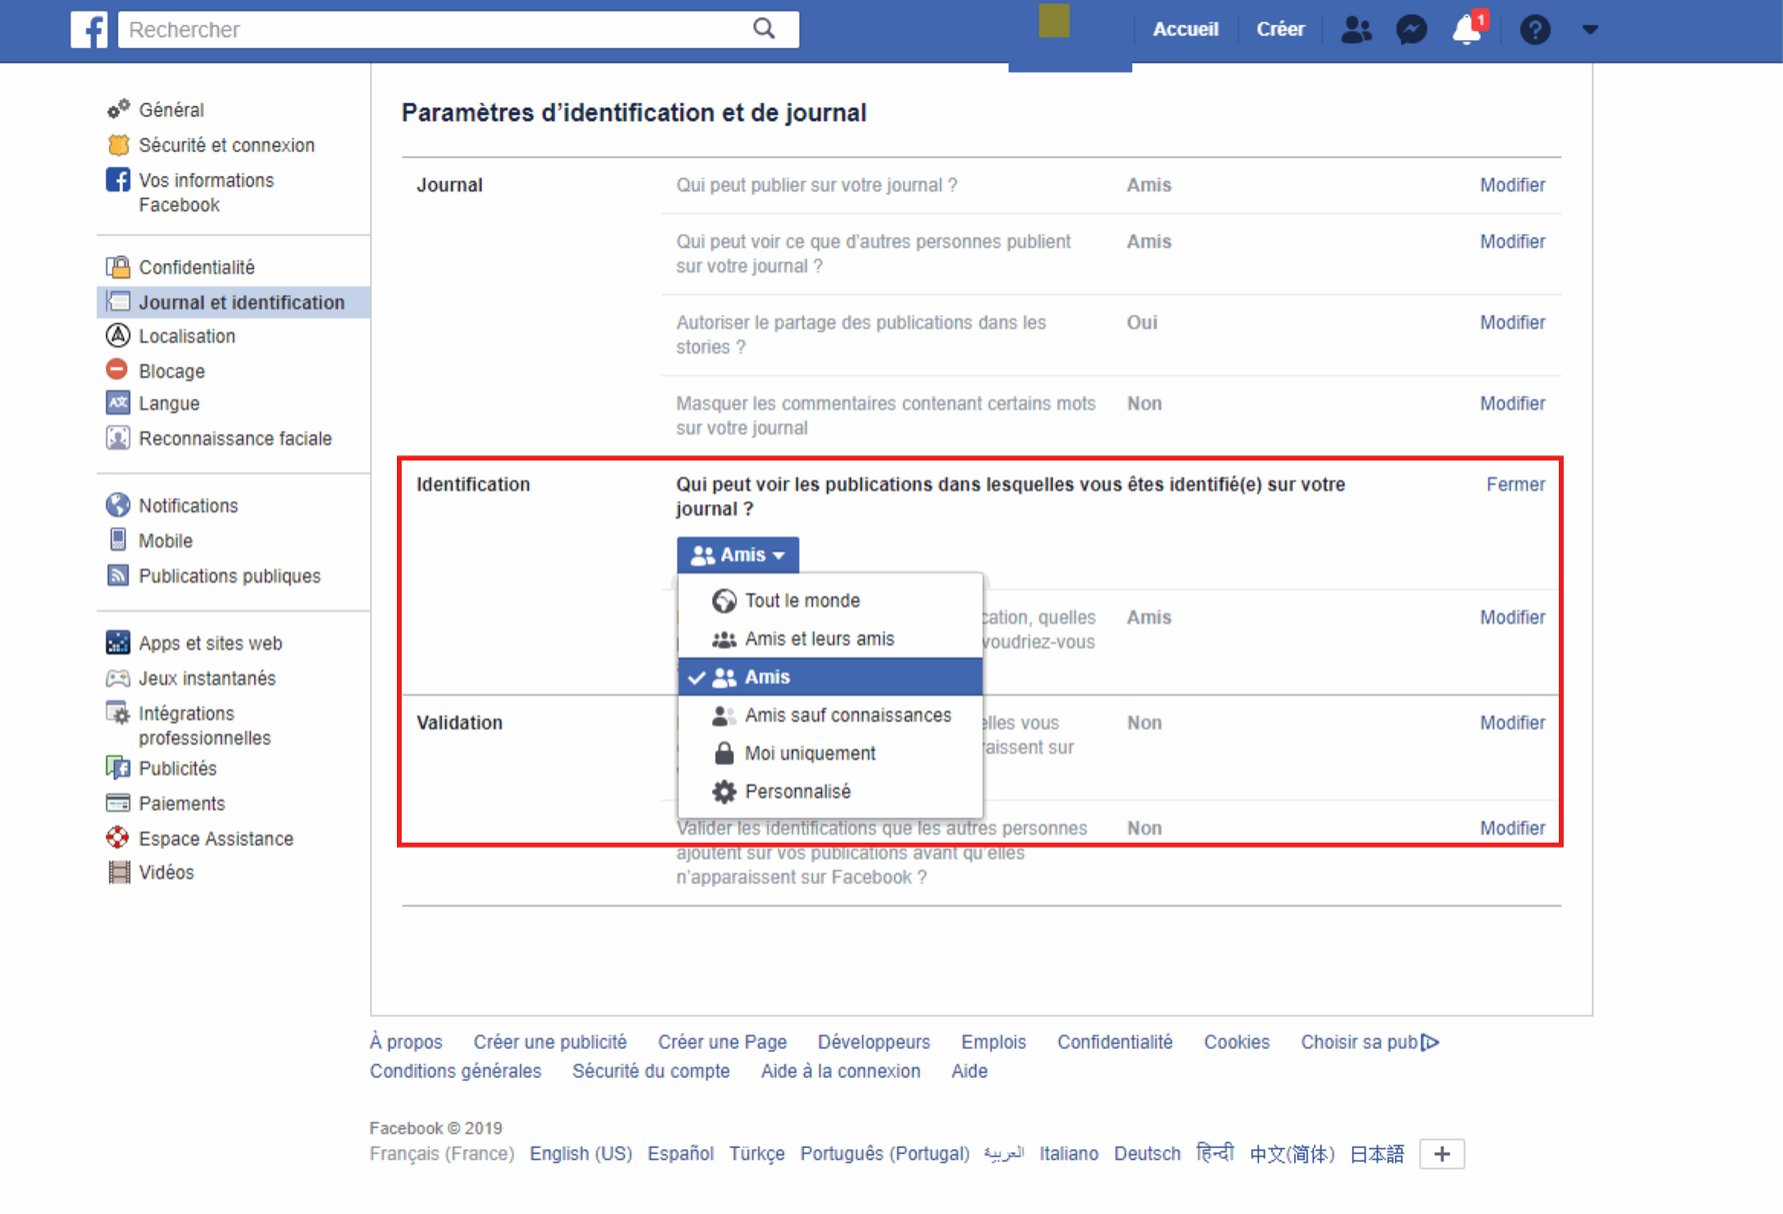Click Fermer on the Identification setting
This screenshot has height=1214, width=1783.
(1515, 484)
